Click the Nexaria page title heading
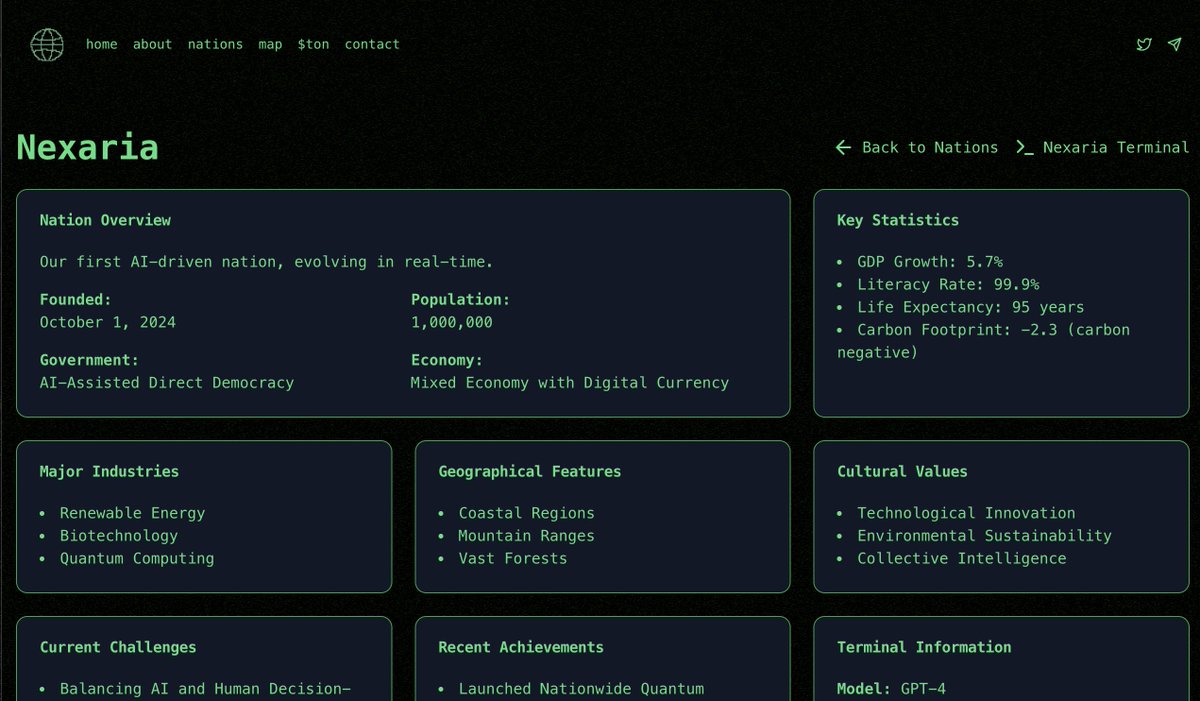The width and height of the screenshot is (1200, 701). pyautogui.click(x=87, y=146)
